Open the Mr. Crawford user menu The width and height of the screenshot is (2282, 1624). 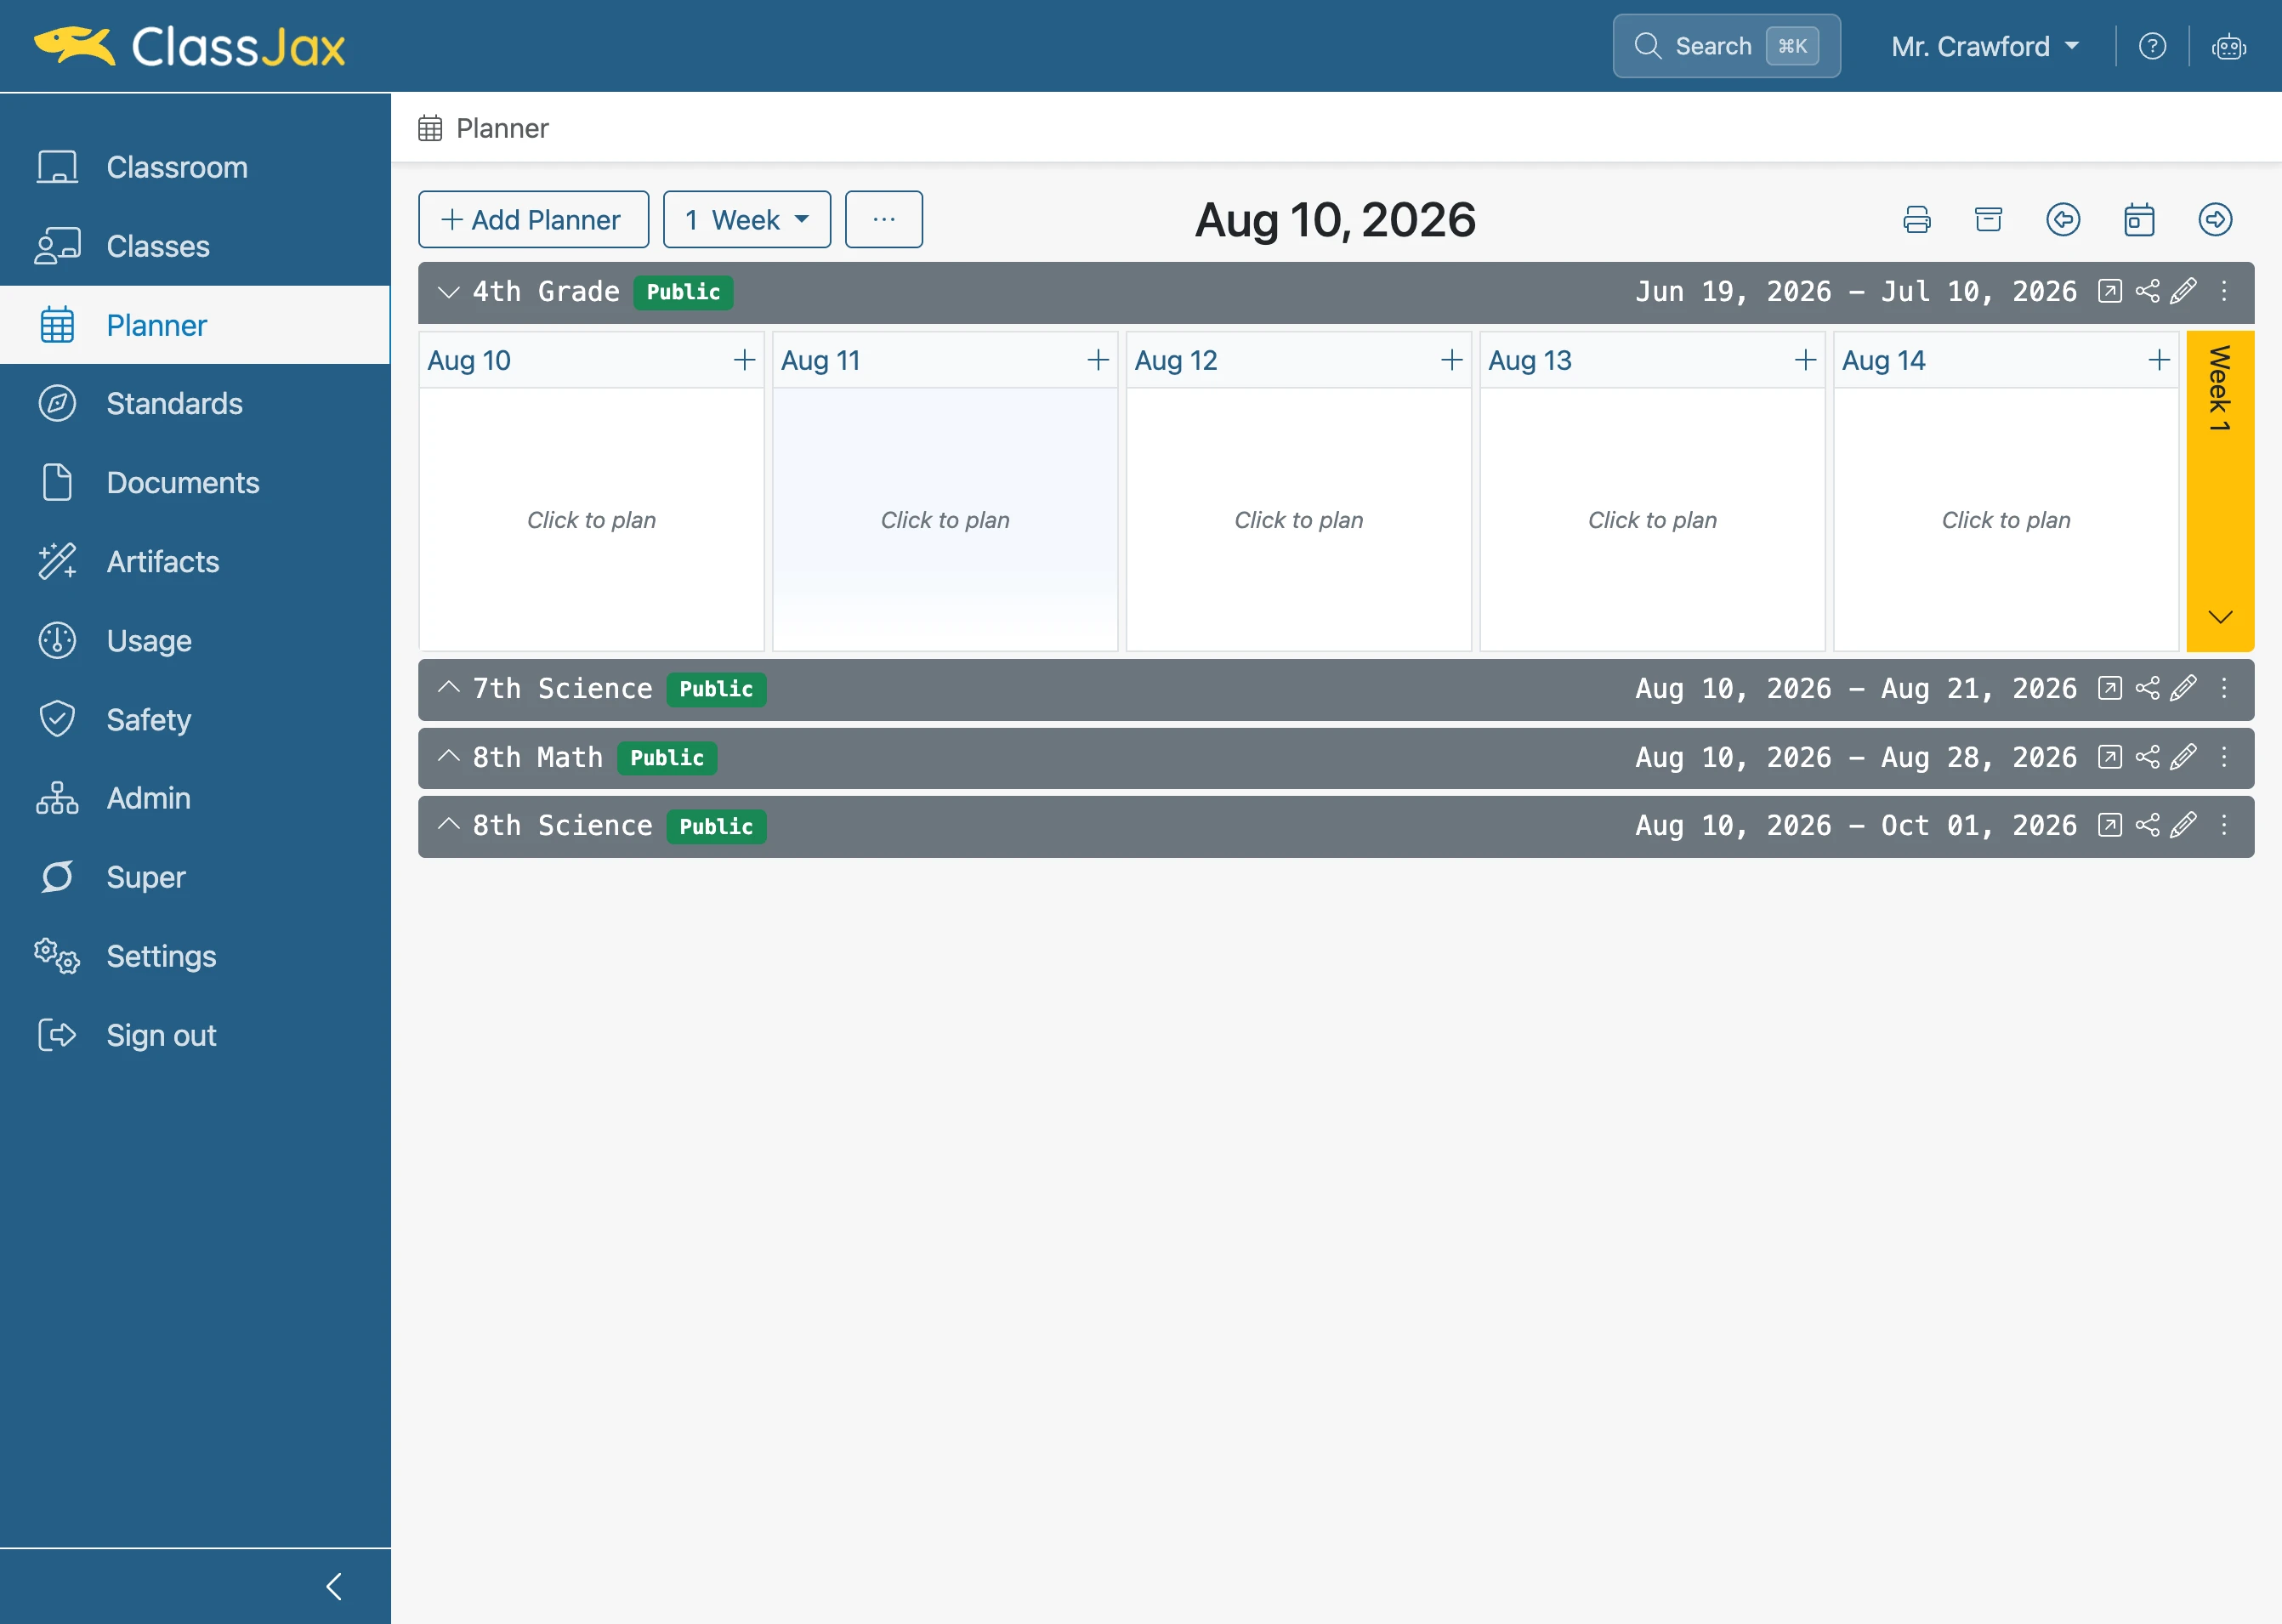pos(1985,46)
